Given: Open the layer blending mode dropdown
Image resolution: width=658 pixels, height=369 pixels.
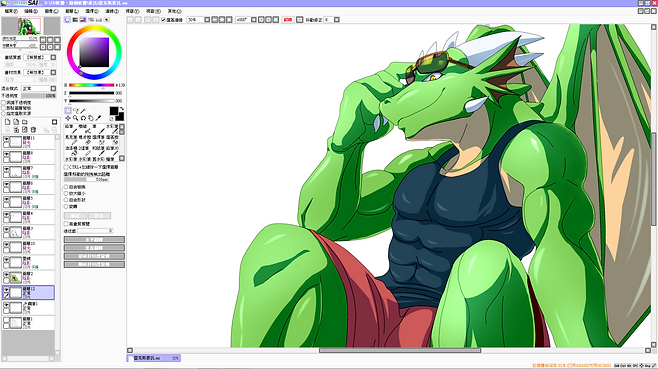Looking at the screenshot, I should [x=53, y=89].
